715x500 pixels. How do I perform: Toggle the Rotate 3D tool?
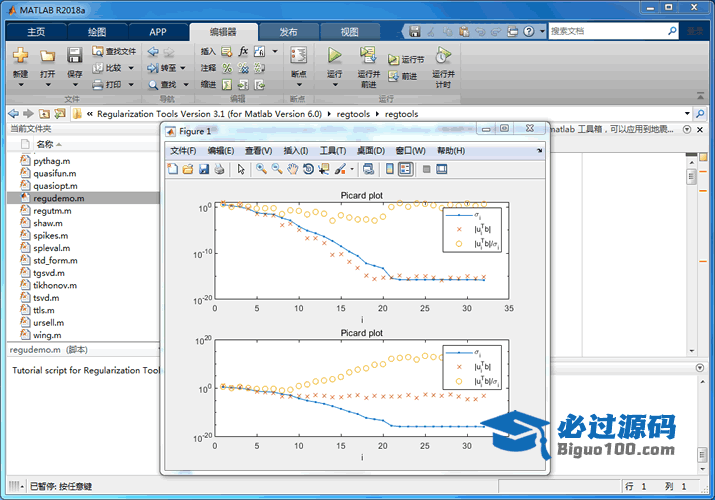coord(308,169)
